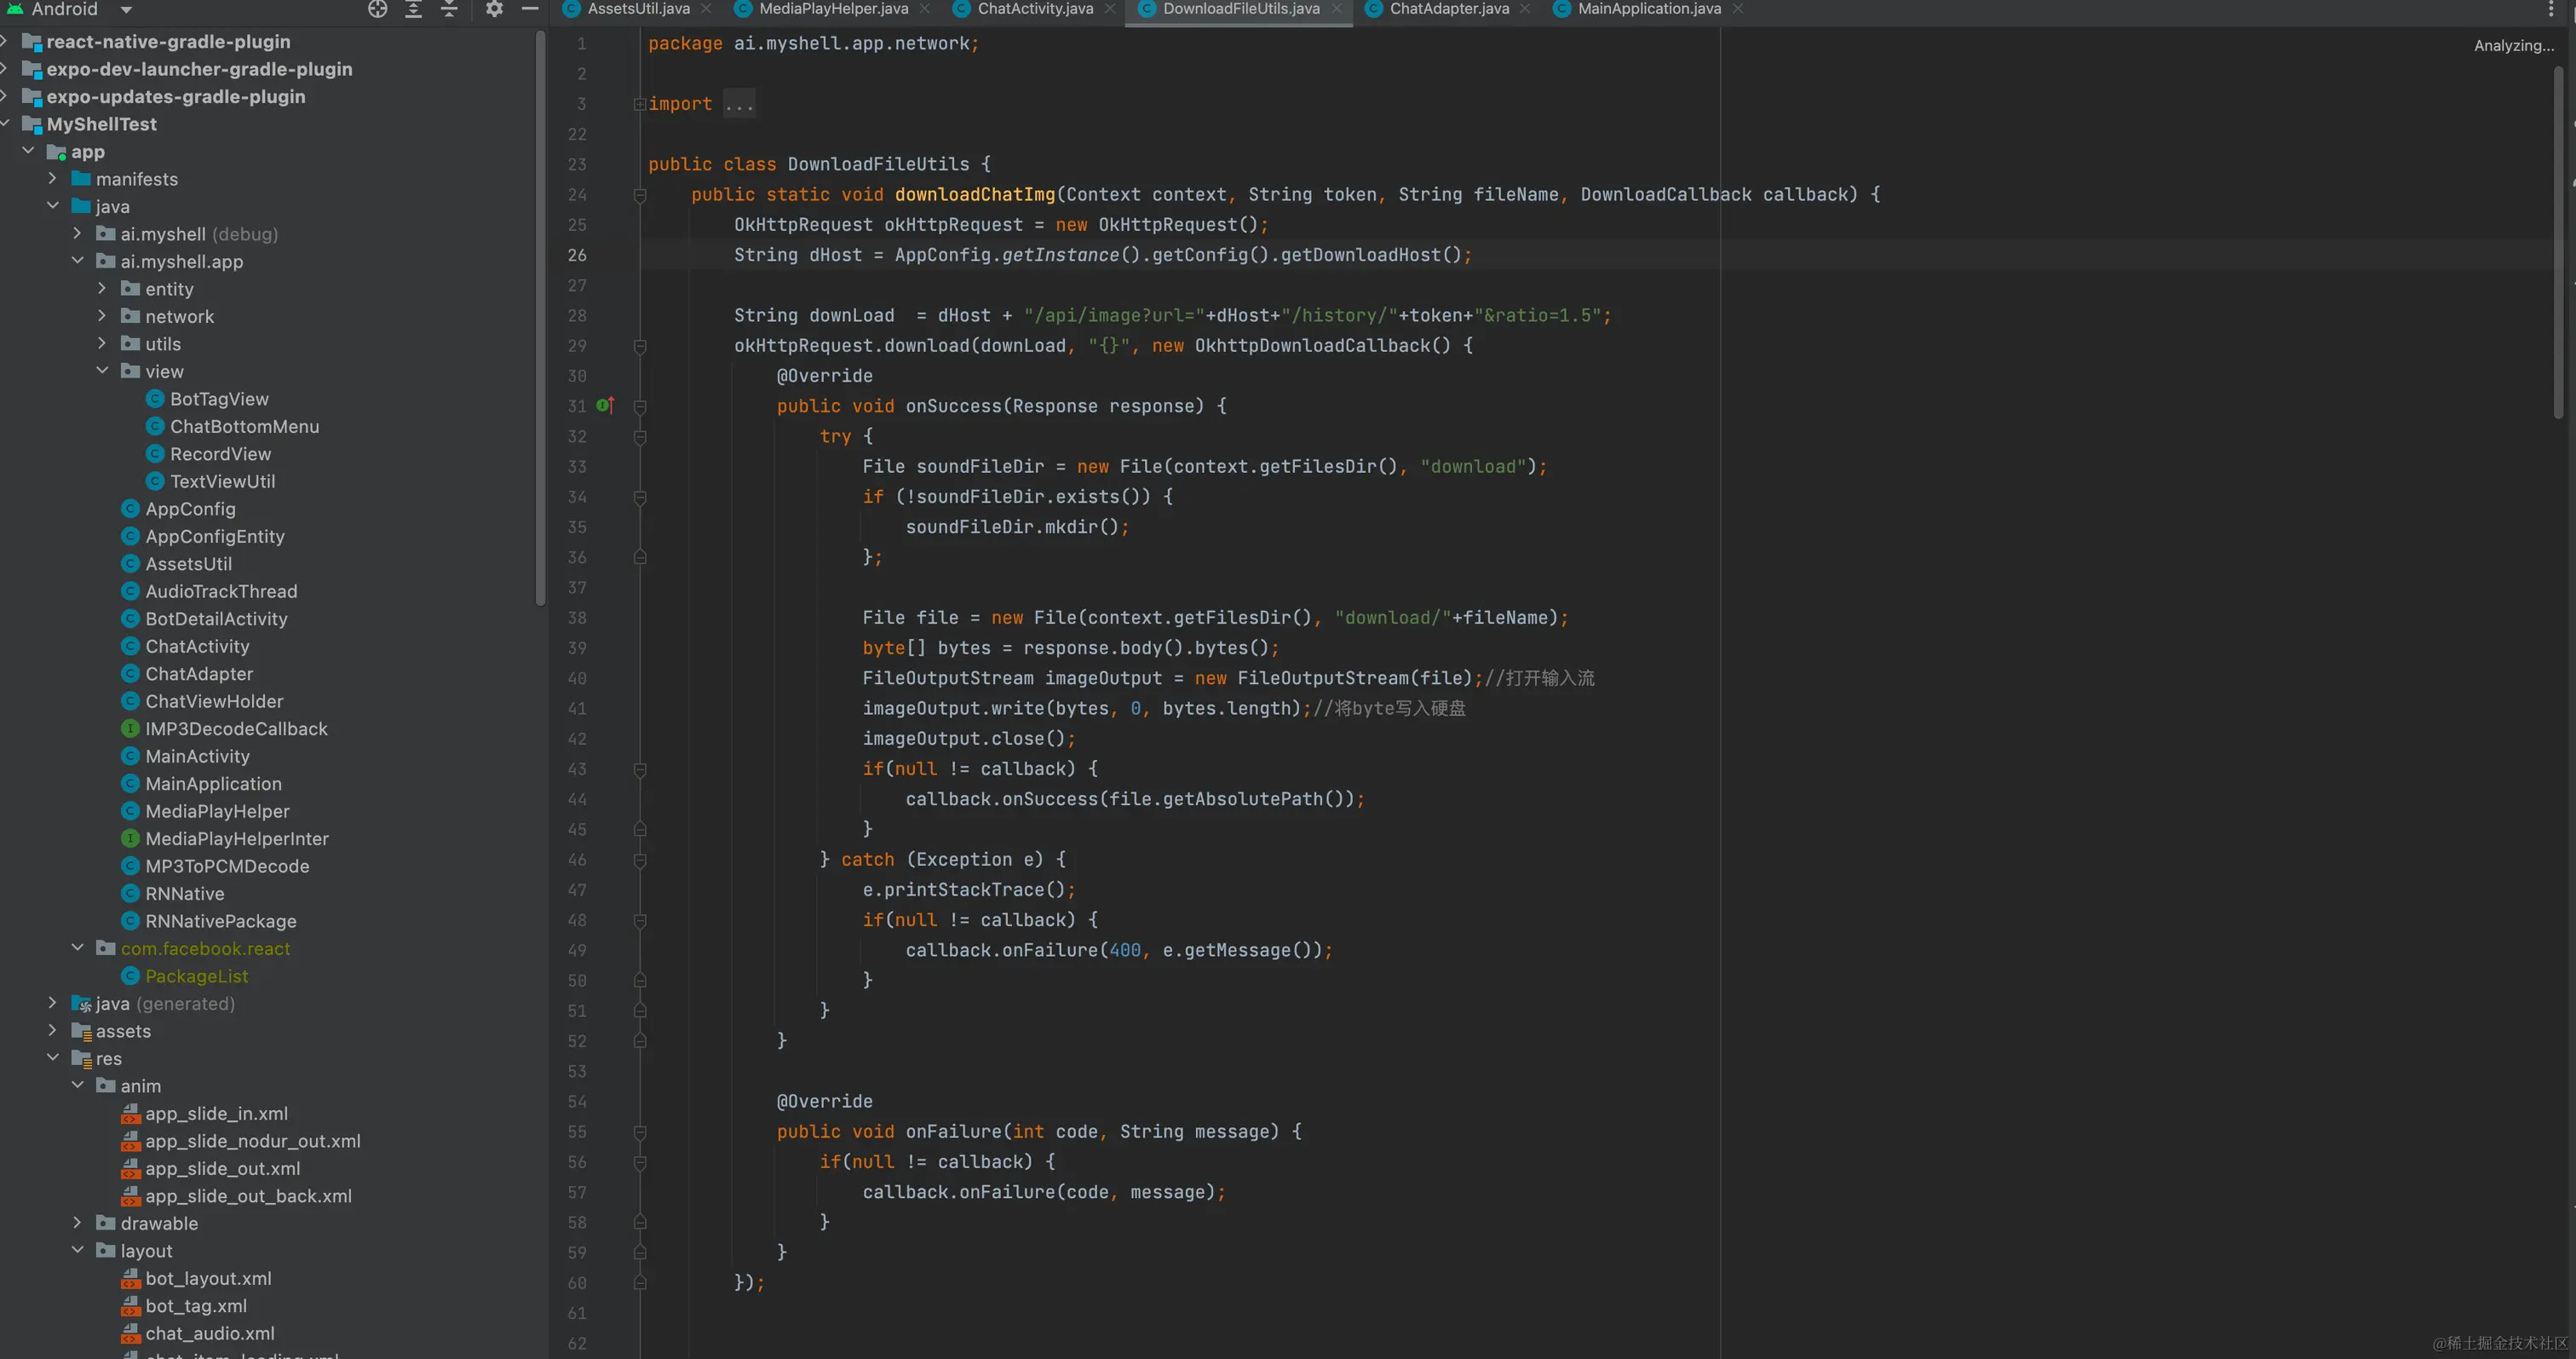
Task: Expand the drawable folder
Action: (77, 1223)
